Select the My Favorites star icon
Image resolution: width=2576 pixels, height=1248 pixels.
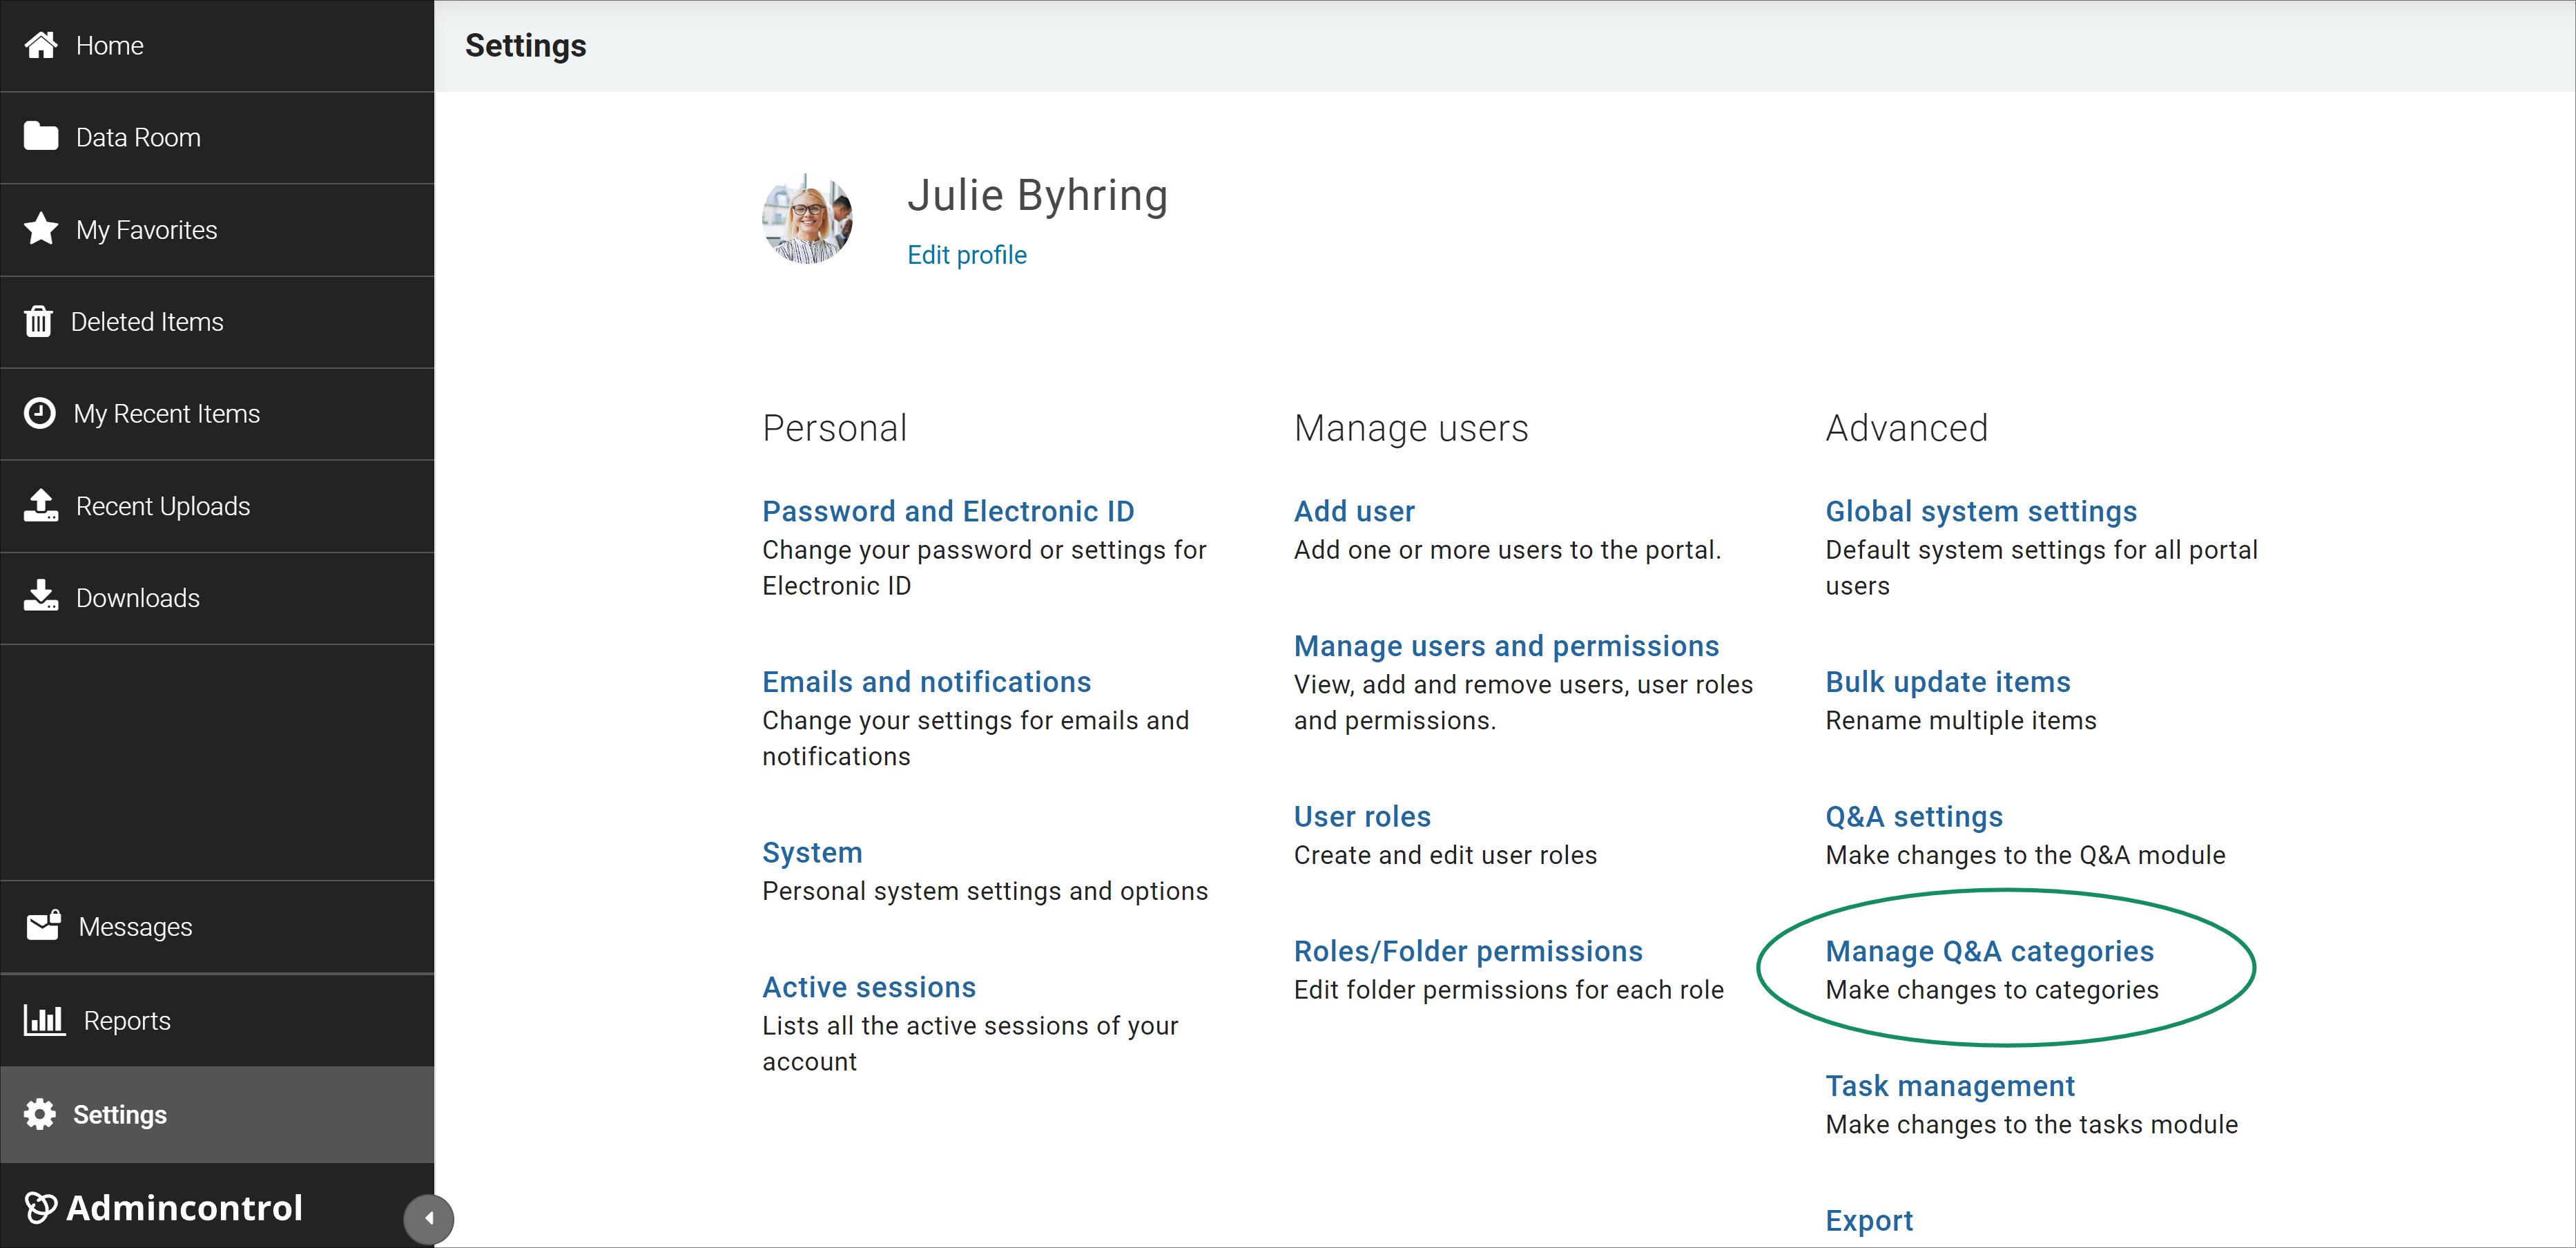click(x=40, y=229)
